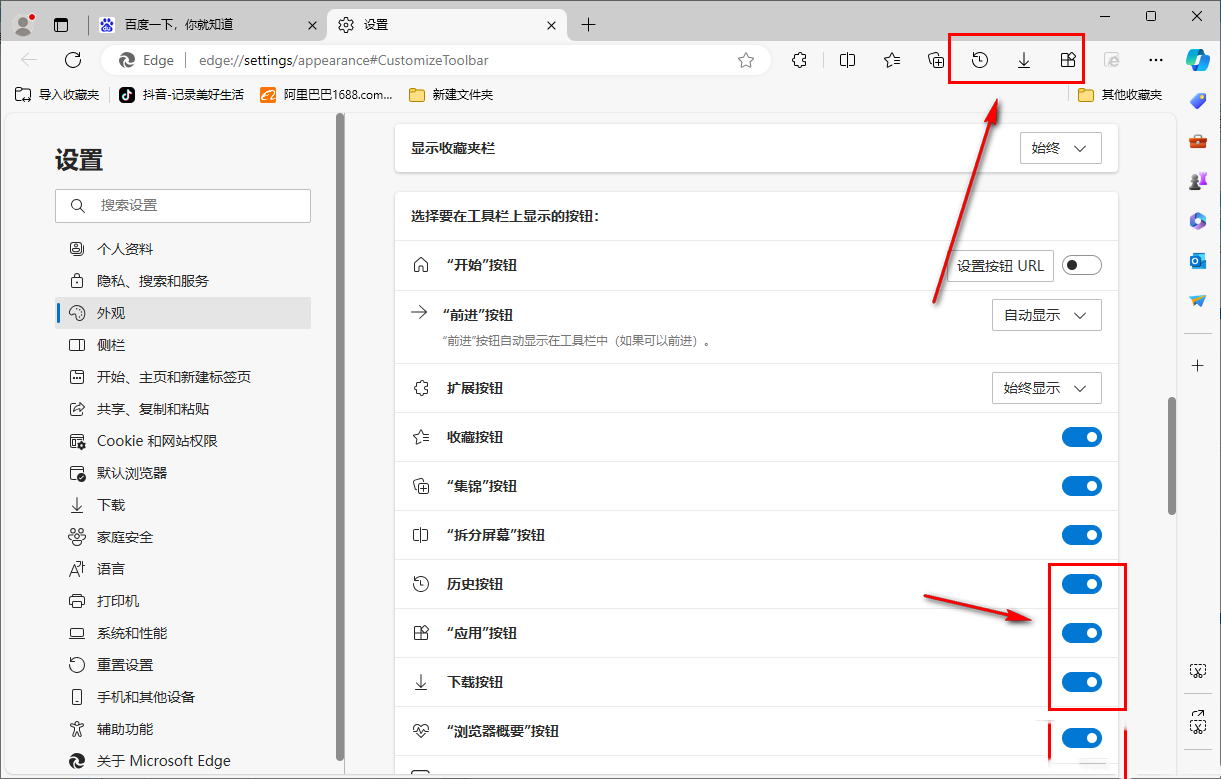1221x779 pixels.
Task: Refresh the page with reload icon
Action: tap(73, 60)
